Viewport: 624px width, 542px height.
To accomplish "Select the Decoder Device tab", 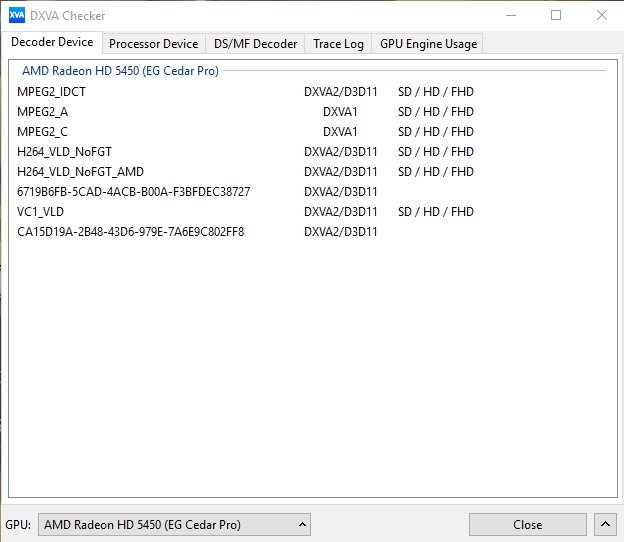I will (52, 42).
